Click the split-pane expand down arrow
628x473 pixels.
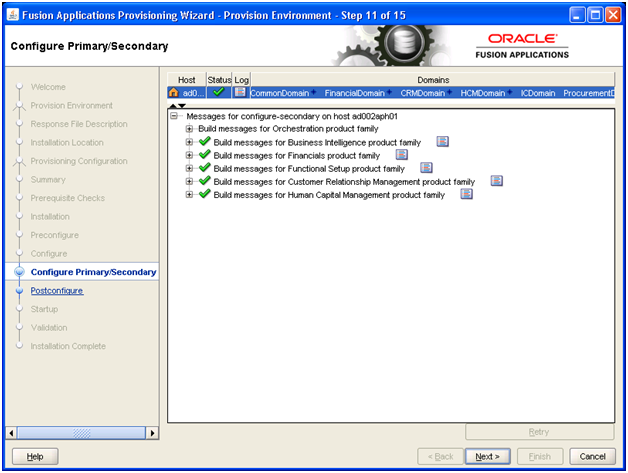click(x=182, y=106)
